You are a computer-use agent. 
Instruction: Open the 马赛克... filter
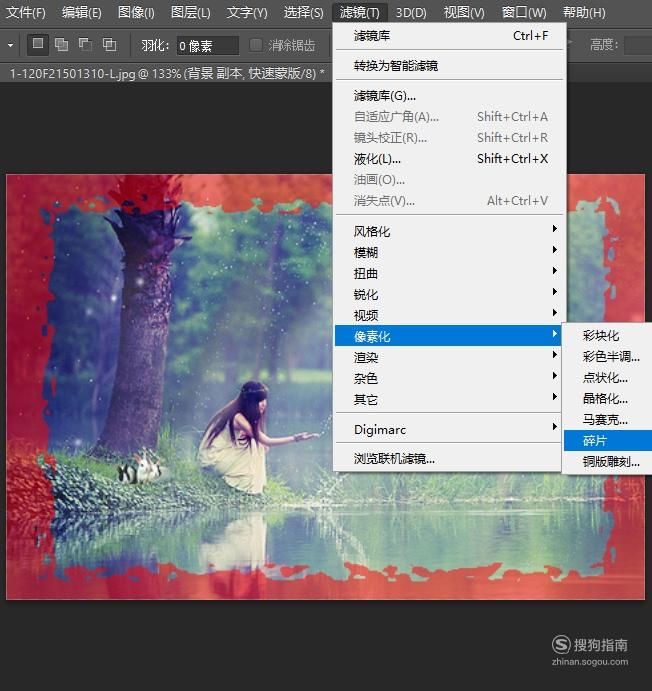point(608,420)
